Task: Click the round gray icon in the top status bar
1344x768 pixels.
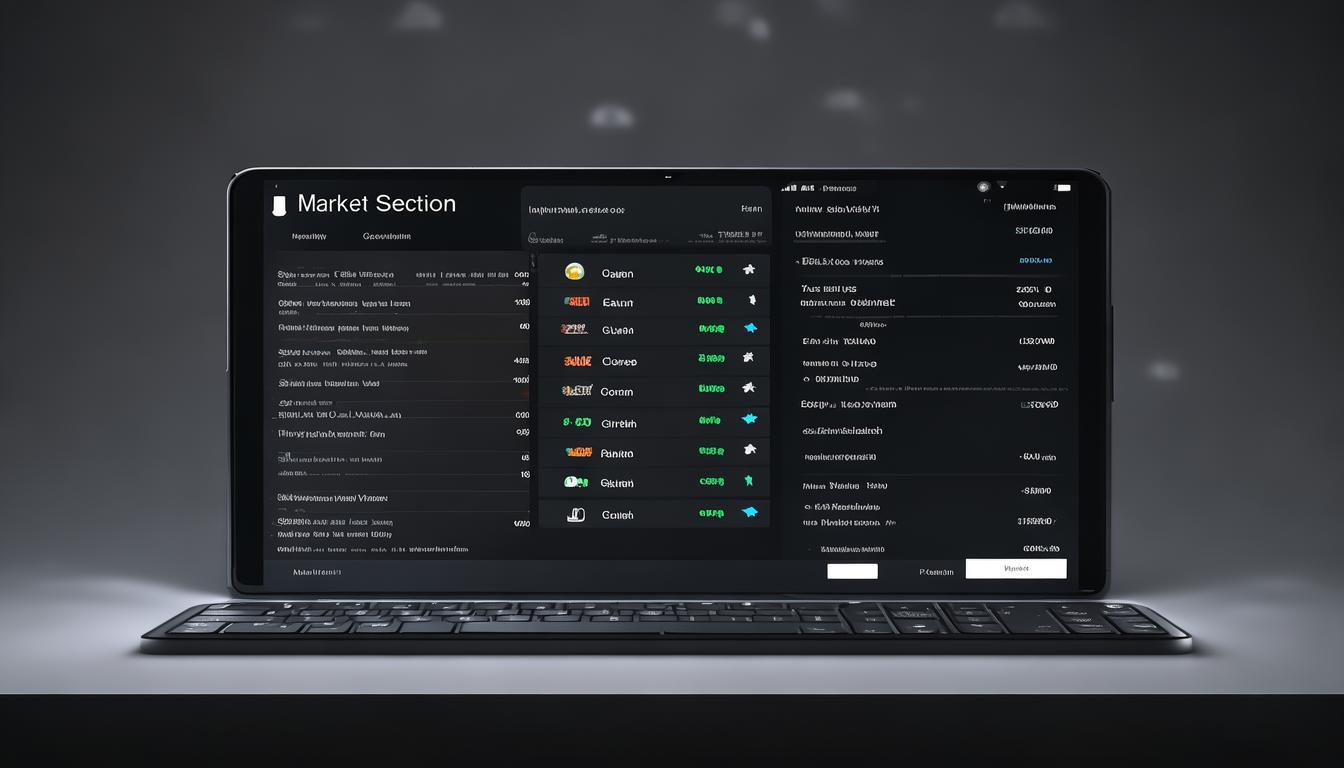Action: click(x=983, y=187)
